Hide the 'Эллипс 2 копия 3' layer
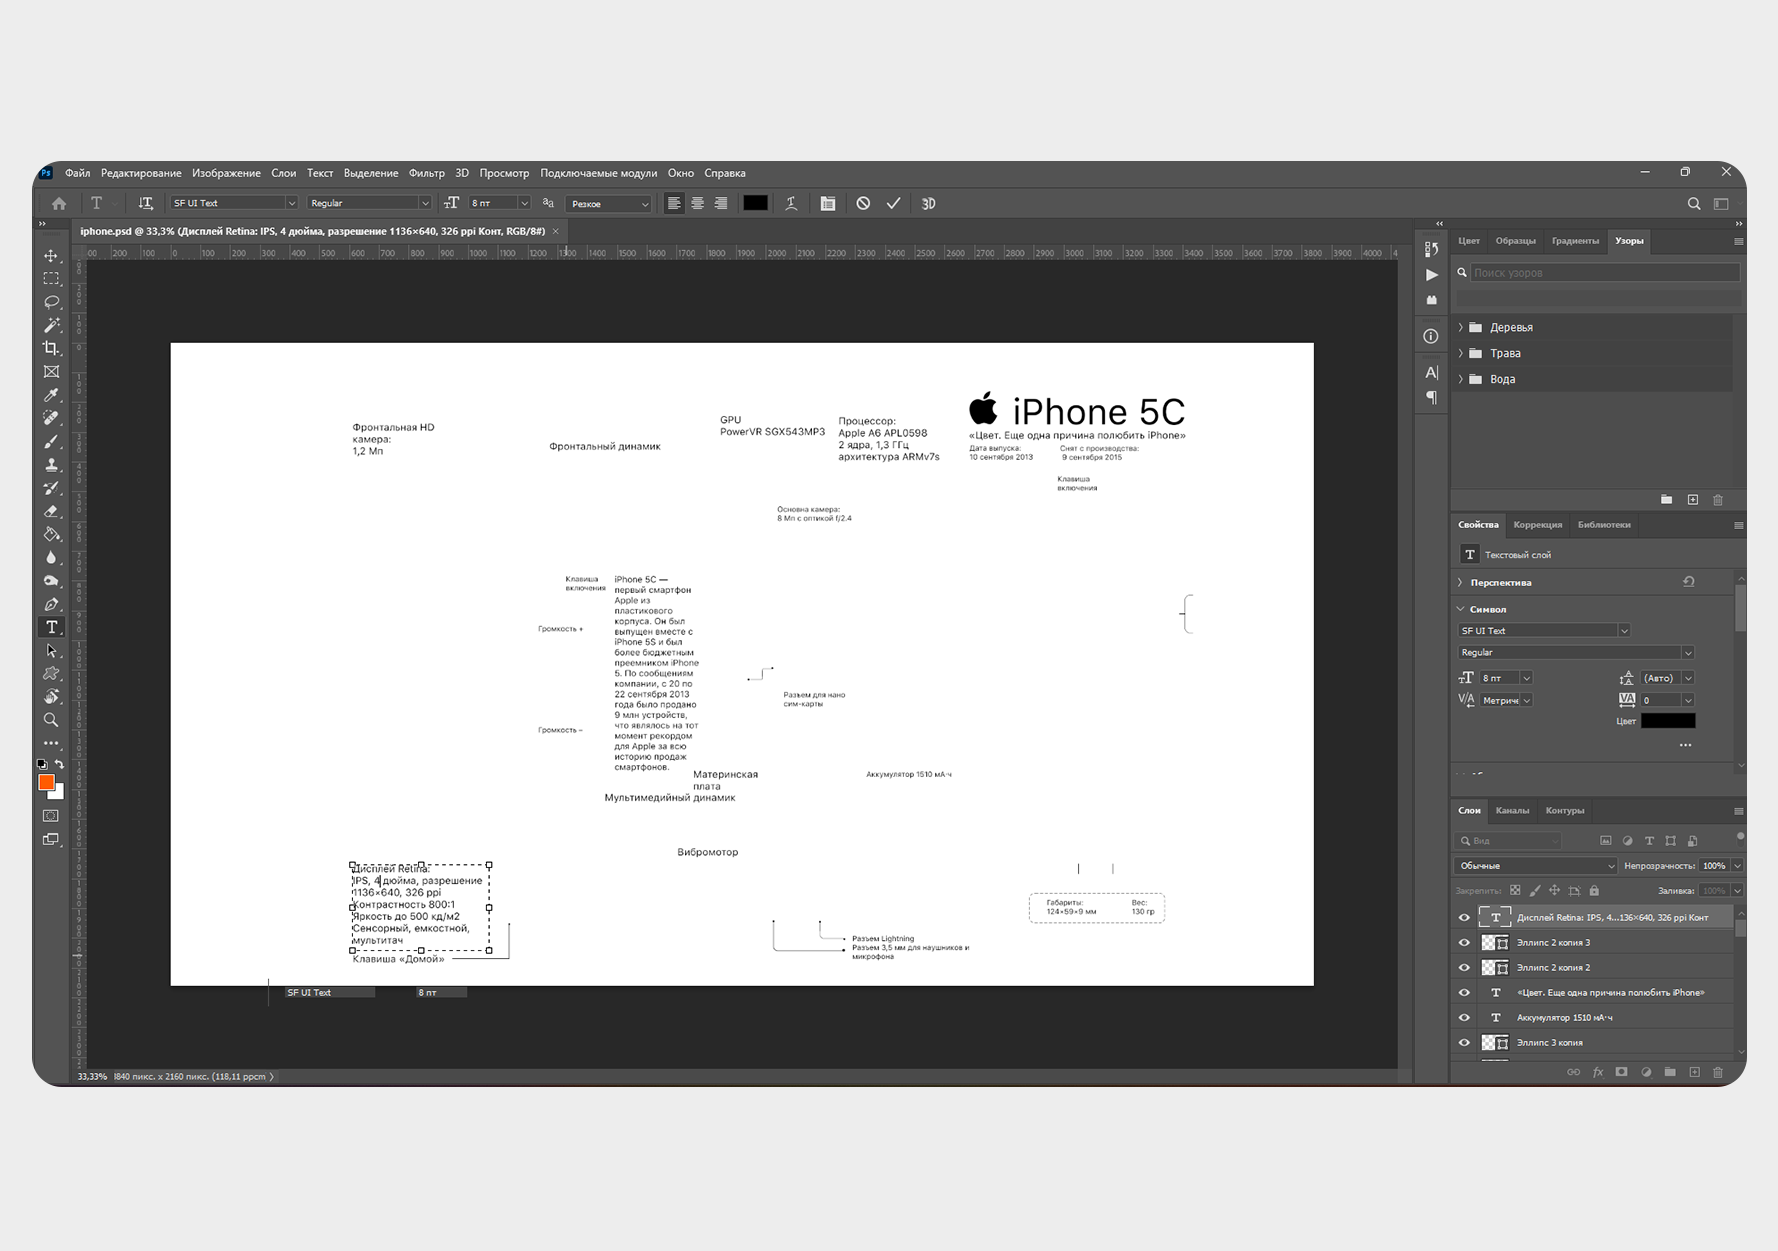The width and height of the screenshot is (1778, 1251). [x=1464, y=942]
